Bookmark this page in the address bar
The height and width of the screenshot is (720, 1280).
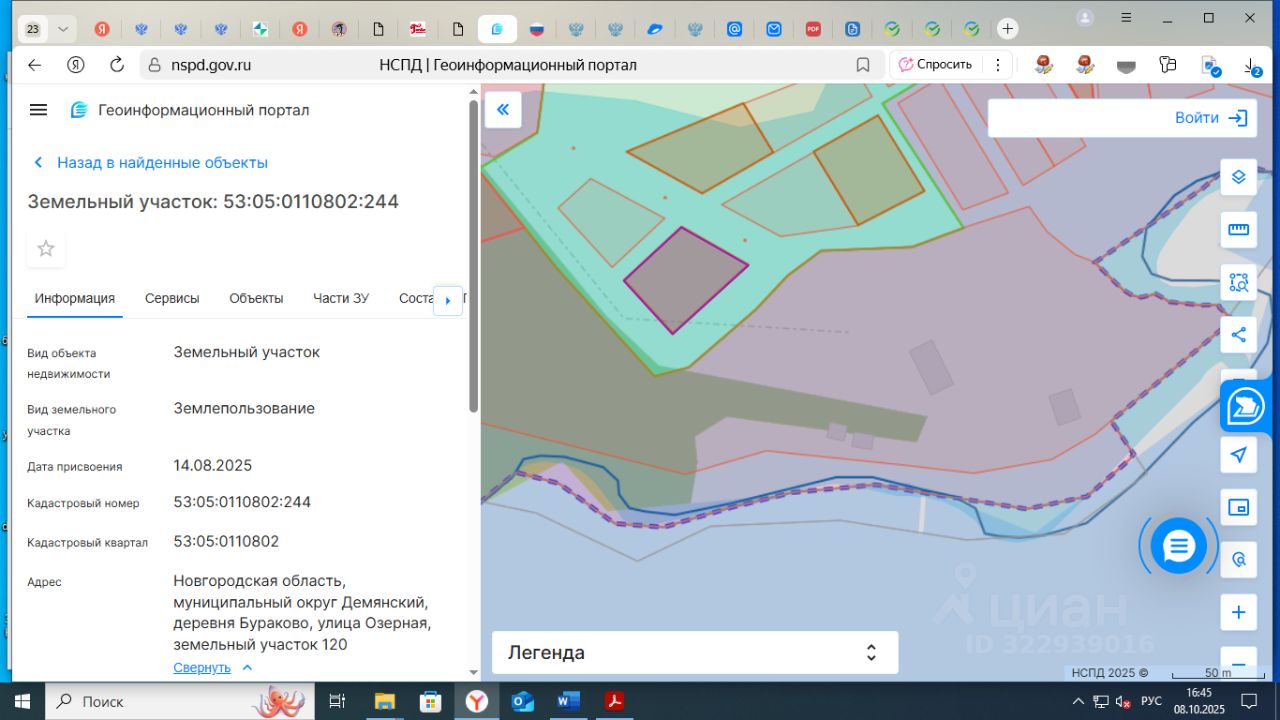click(x=862, y=65)
